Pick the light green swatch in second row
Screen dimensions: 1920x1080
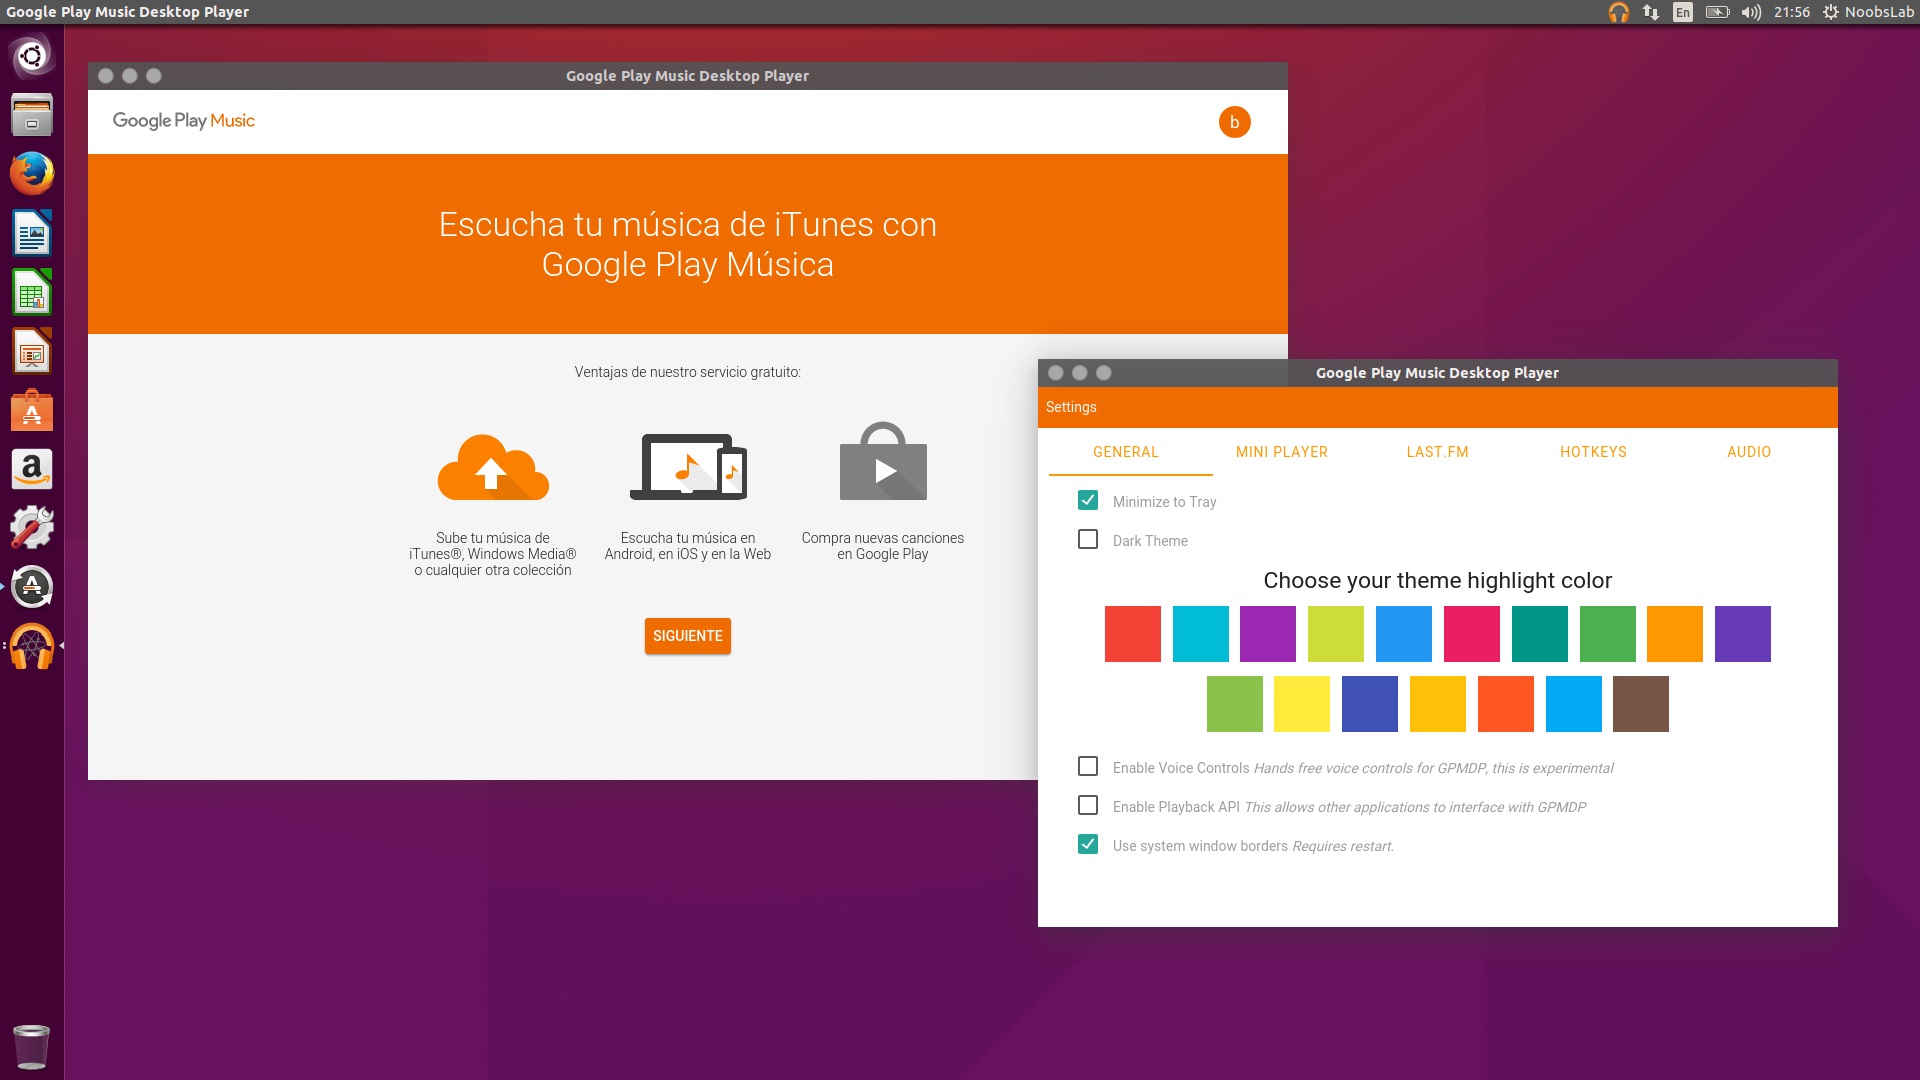1235,704
